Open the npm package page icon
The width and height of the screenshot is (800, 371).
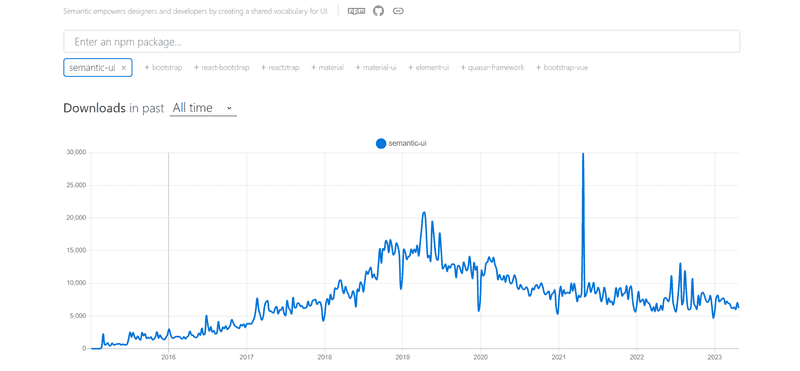coord(356,11)
